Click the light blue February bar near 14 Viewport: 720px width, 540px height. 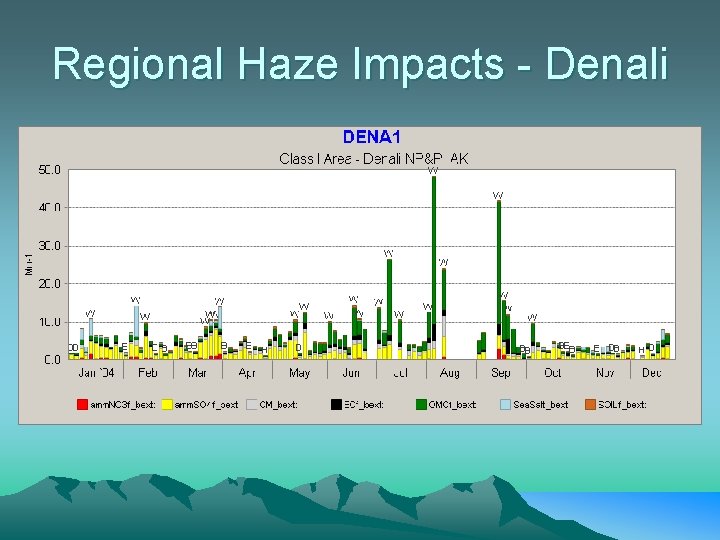136,332
